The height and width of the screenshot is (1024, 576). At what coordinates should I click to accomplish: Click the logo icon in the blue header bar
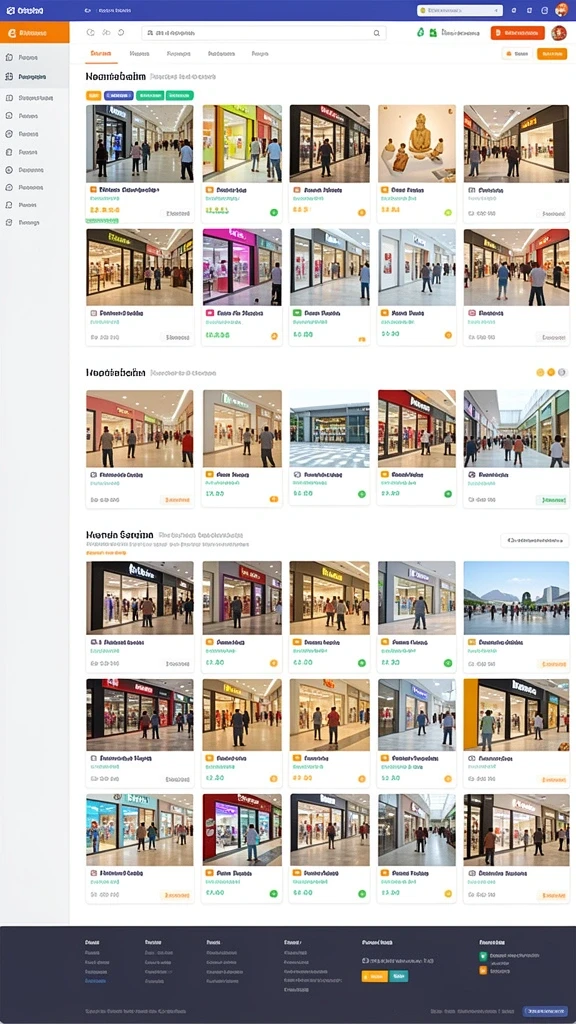10,10
